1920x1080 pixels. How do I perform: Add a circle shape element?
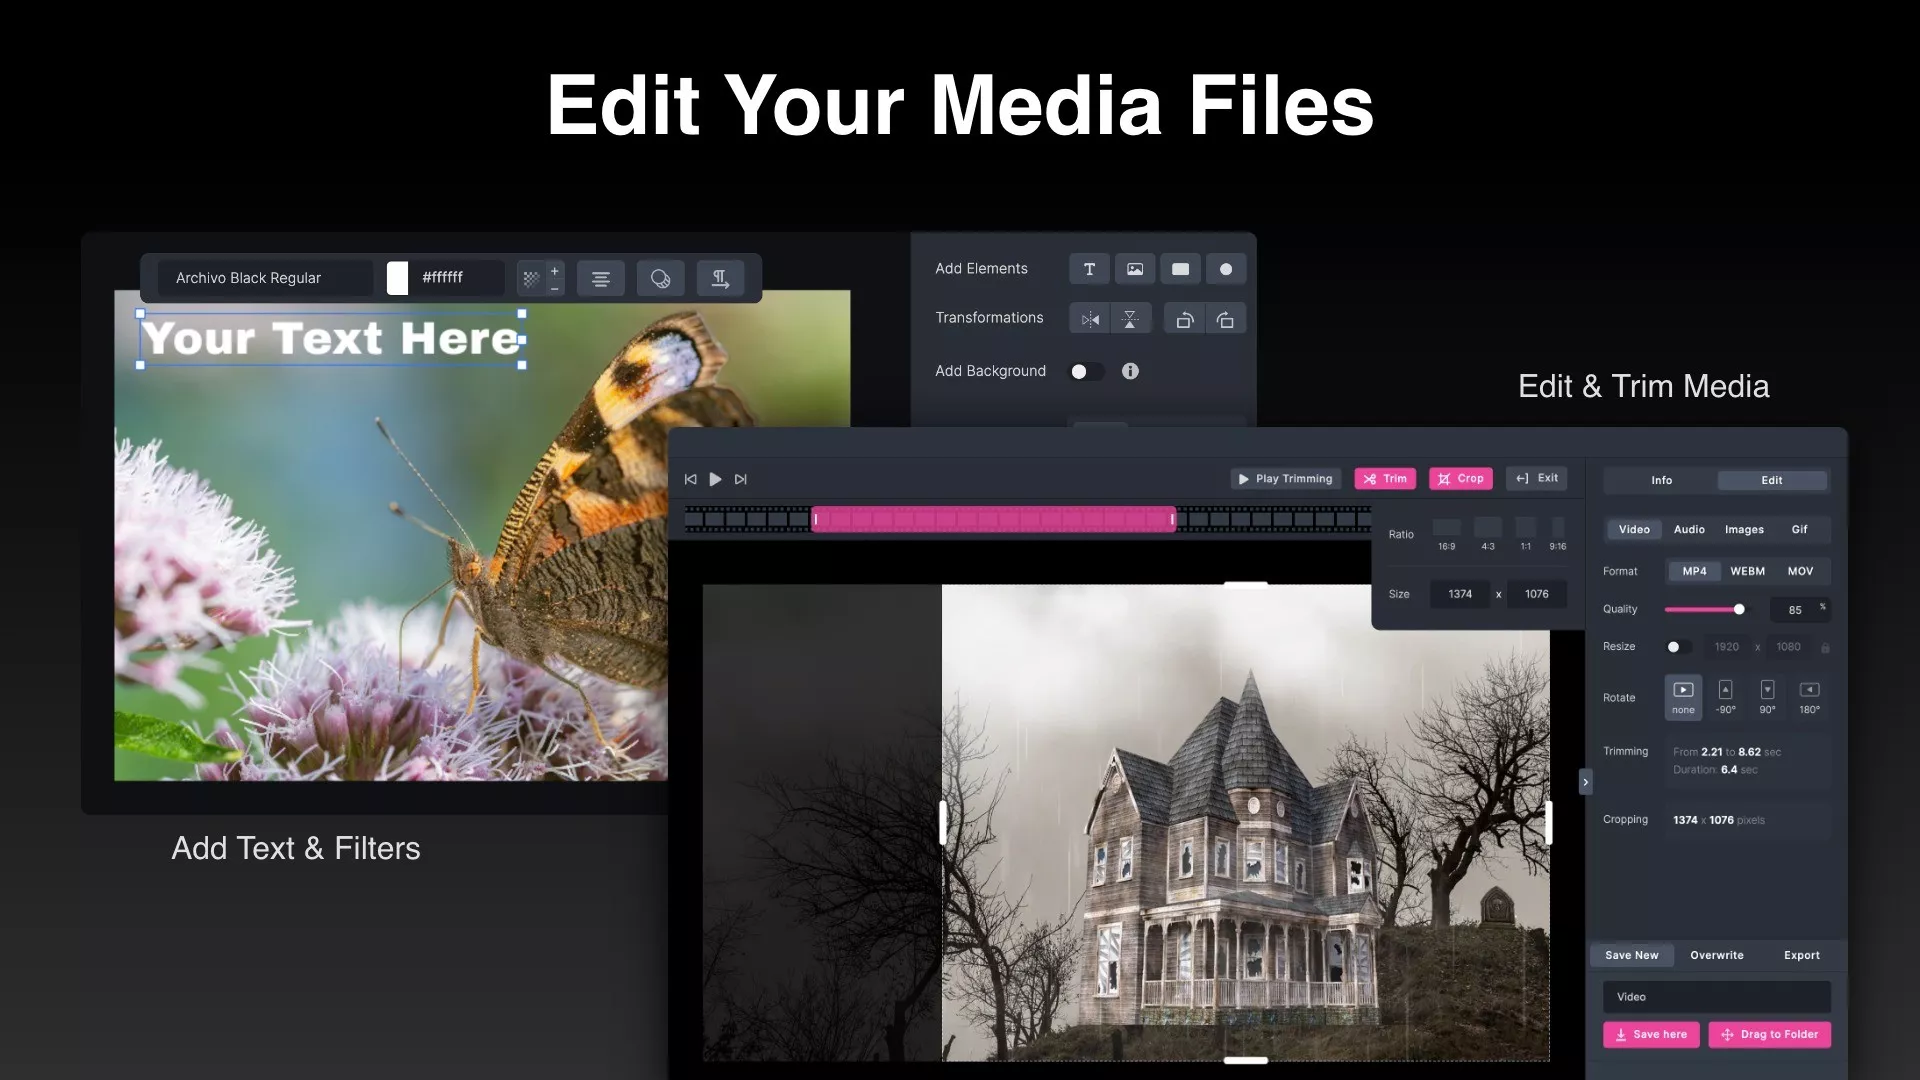(x=1226, y=269)
